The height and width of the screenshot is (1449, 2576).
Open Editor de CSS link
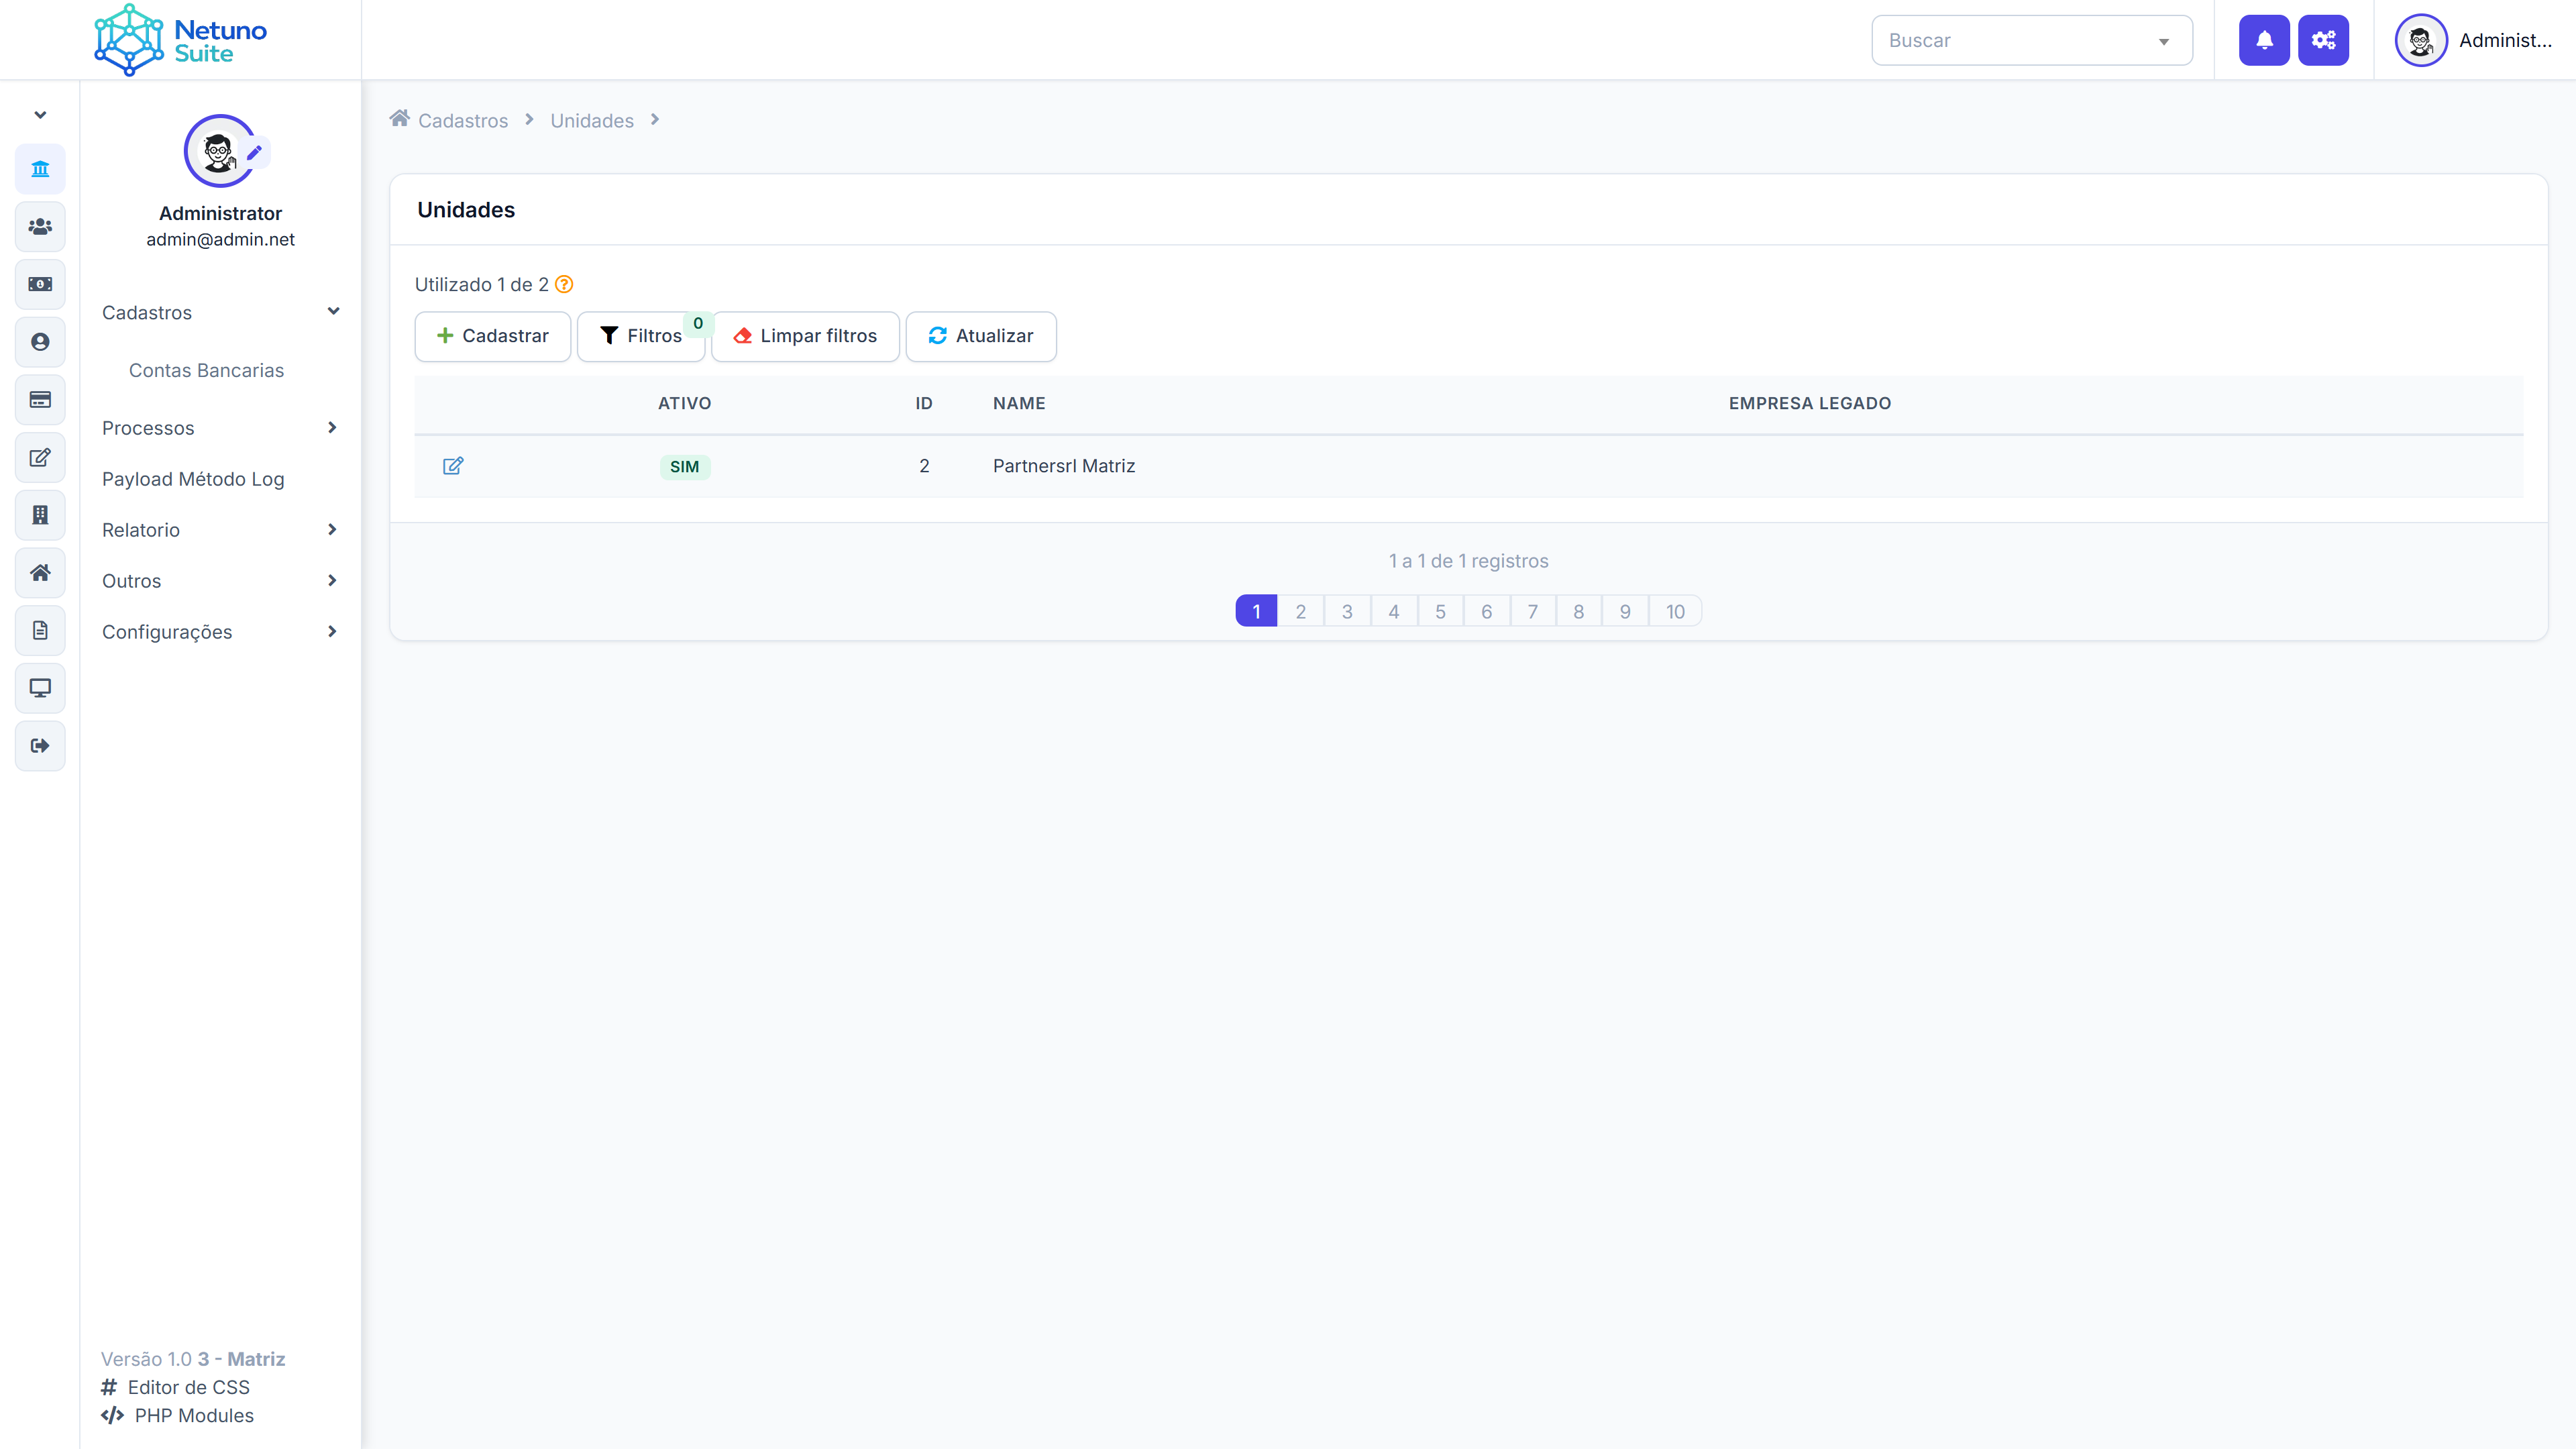[x=175, y=1387]
